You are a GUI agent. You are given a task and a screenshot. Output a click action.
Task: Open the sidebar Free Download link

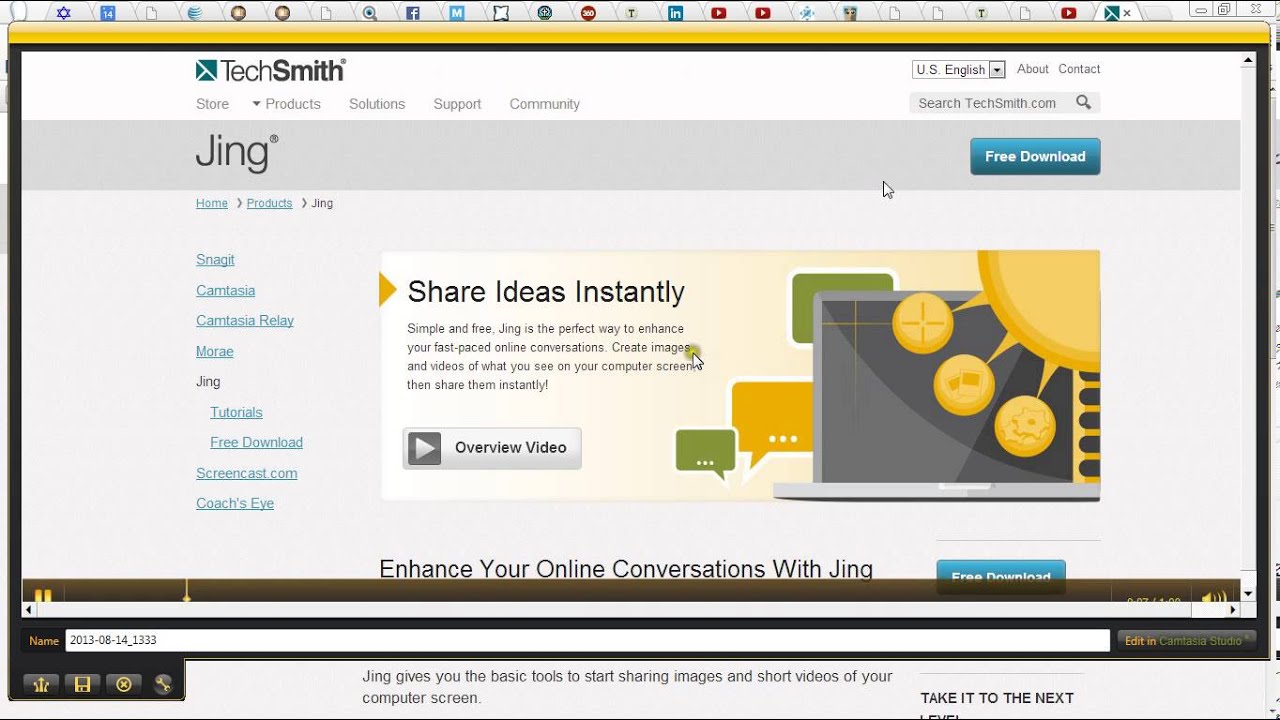pos(256,442)
